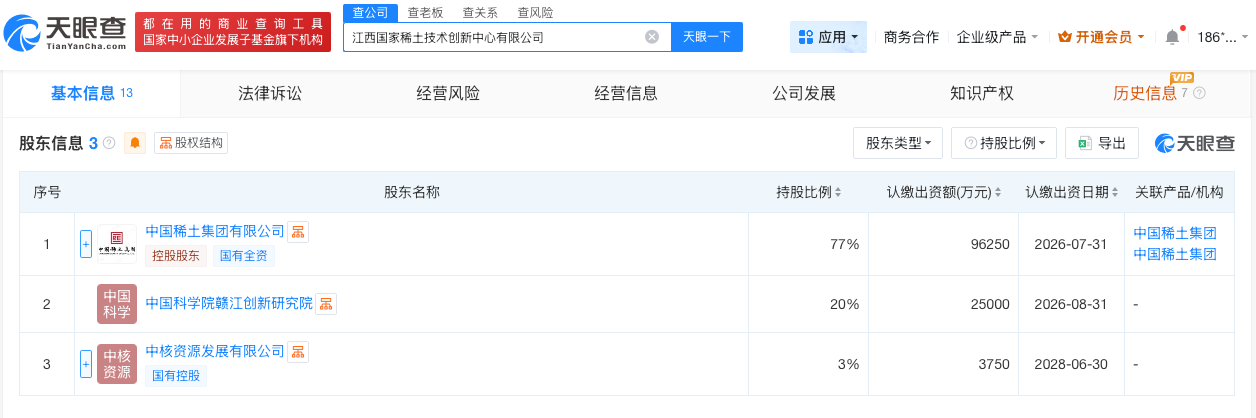The height and width of the screenshot is (418, 1256).
Task: Open the 持股比例 filter dropdown
Action: (x=1004, y=143)
